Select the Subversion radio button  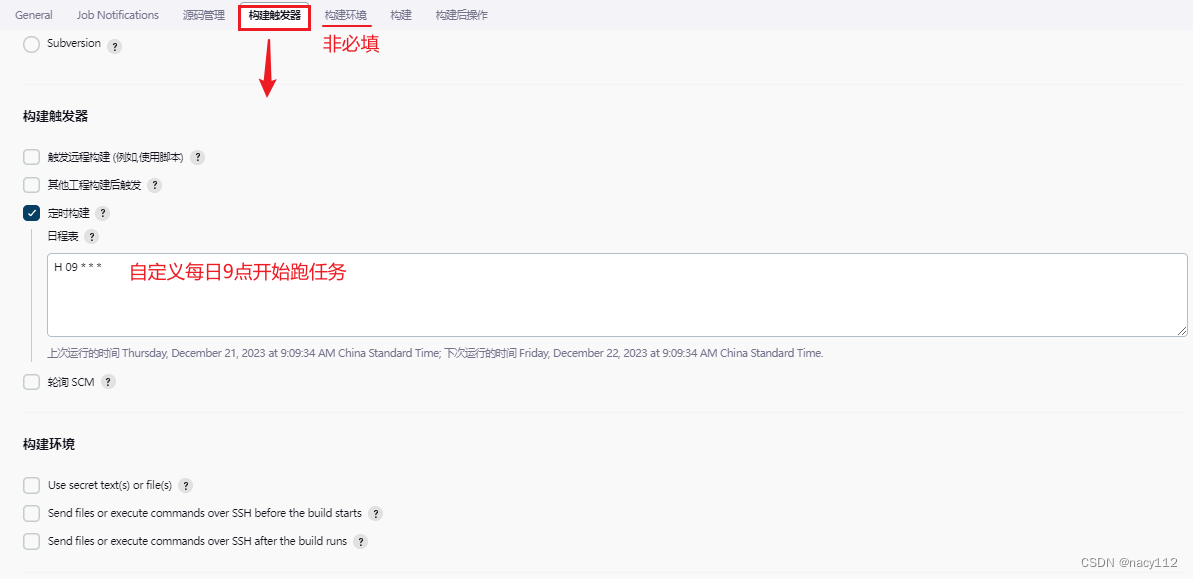click(31, 45)
